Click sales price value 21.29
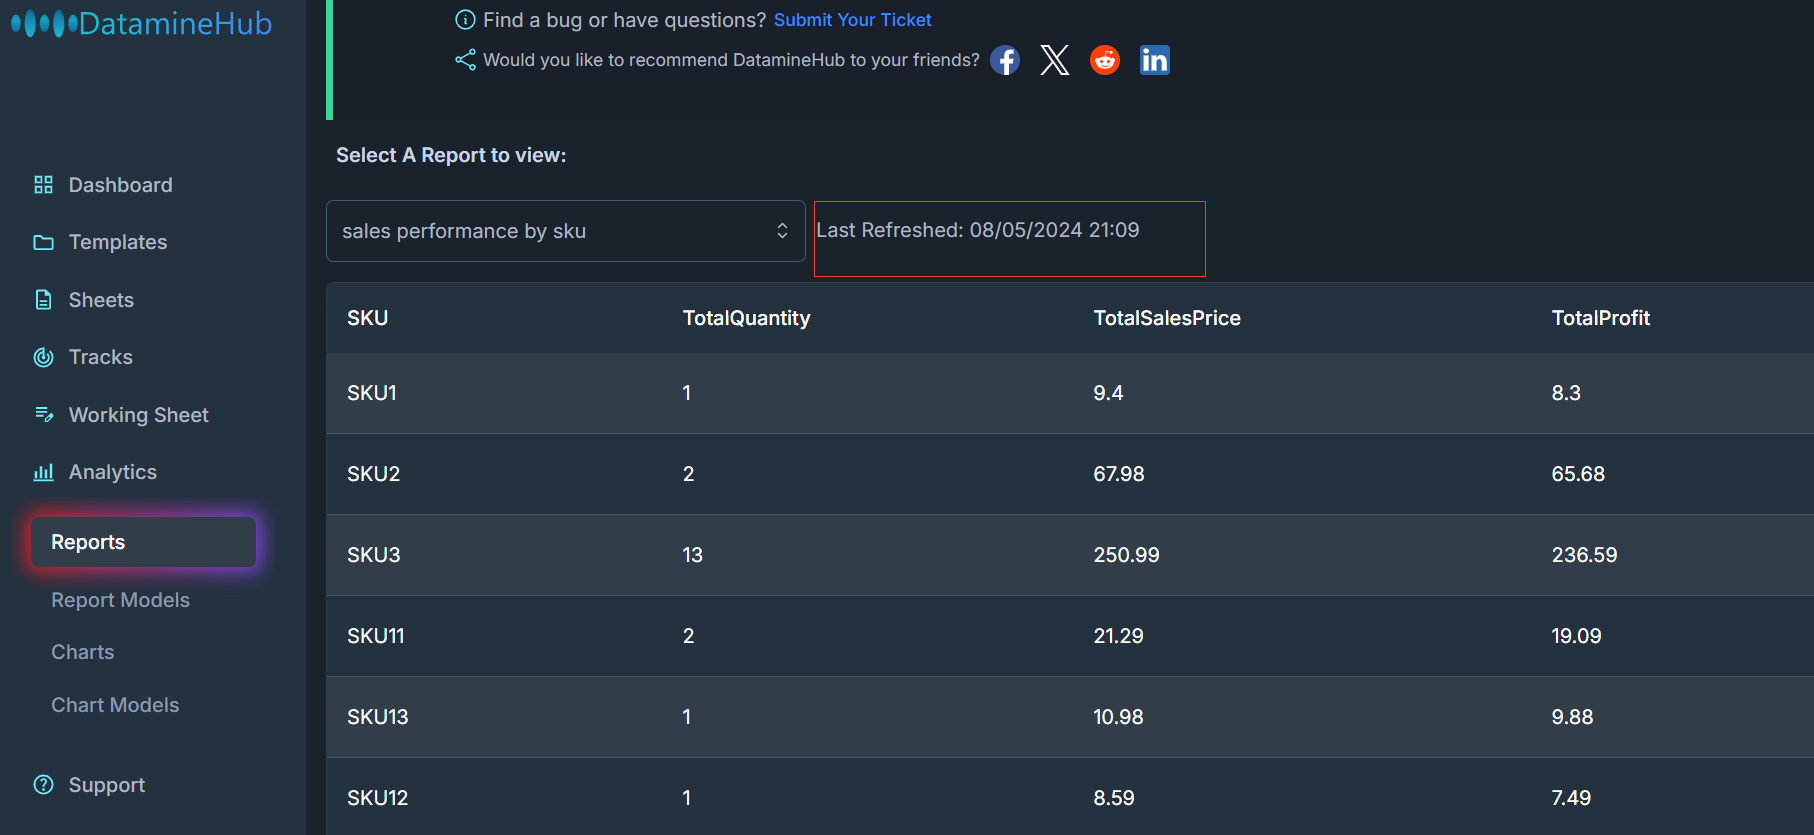1814x835 pixels. click(1118, 636)
